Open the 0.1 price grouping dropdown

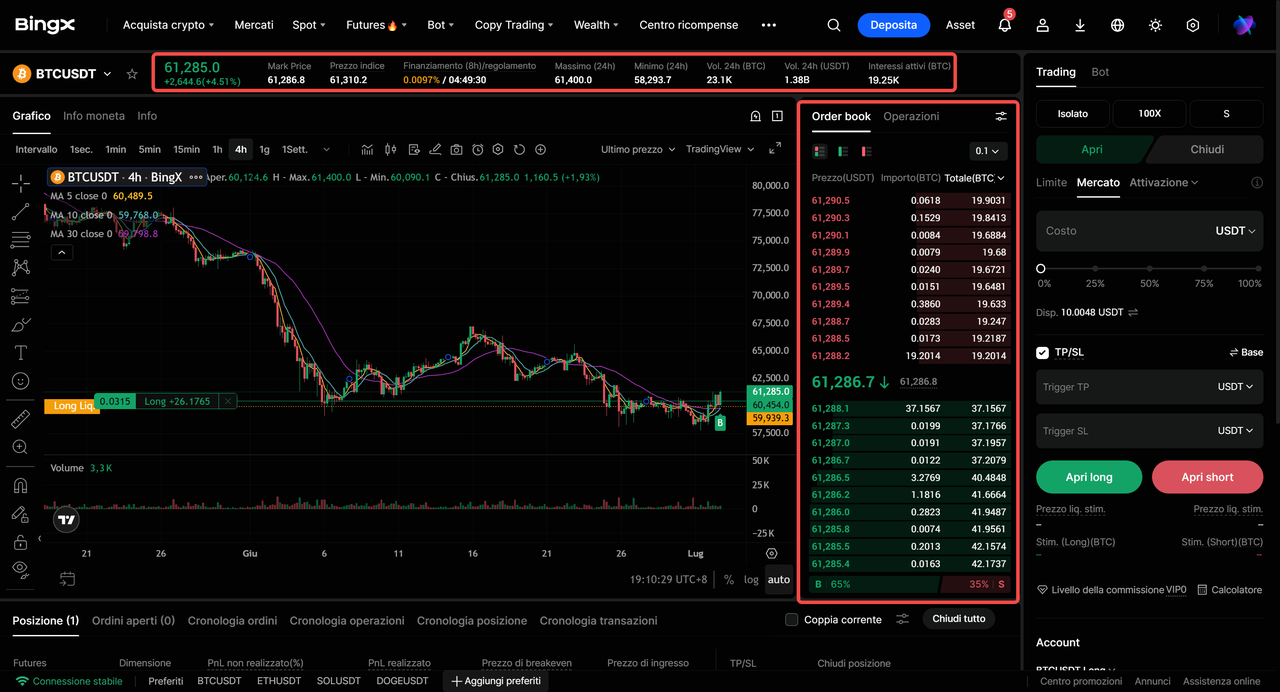pyautogui.click(x=988, y=151)
